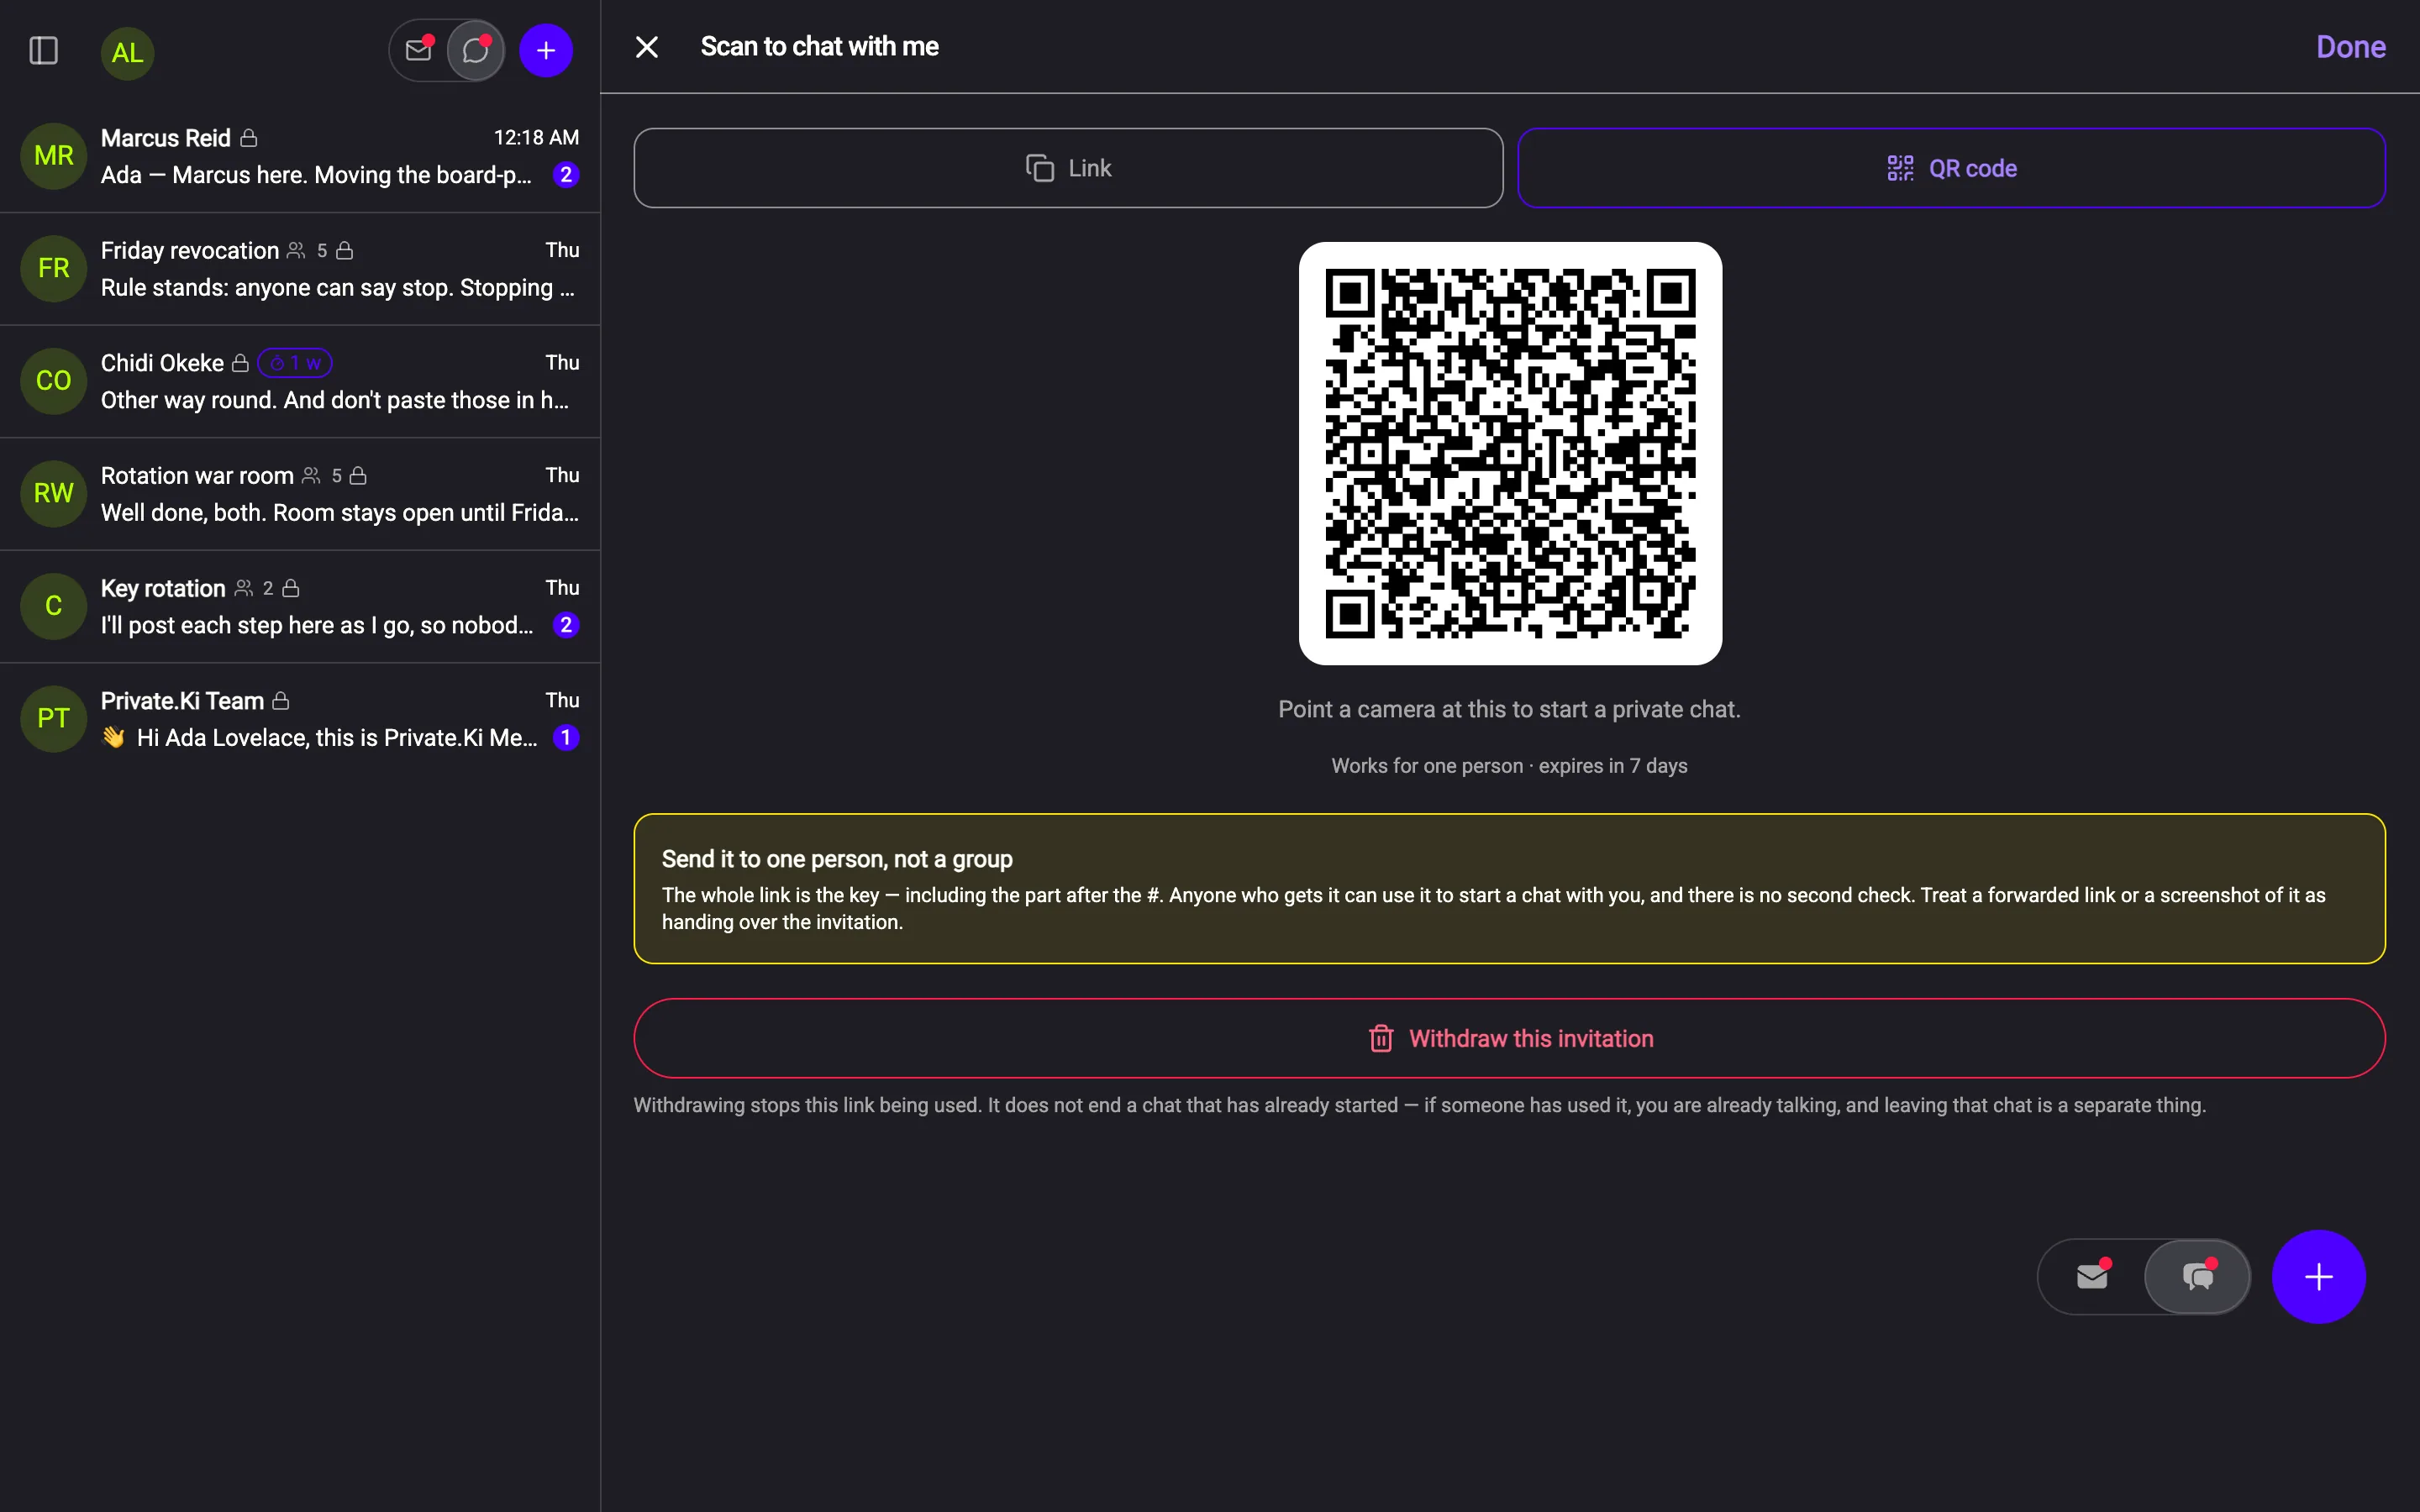Click the floating mail icon at the bottom right
This screenshot has height=1512, width=2420.
(x=2092, y=1276)
